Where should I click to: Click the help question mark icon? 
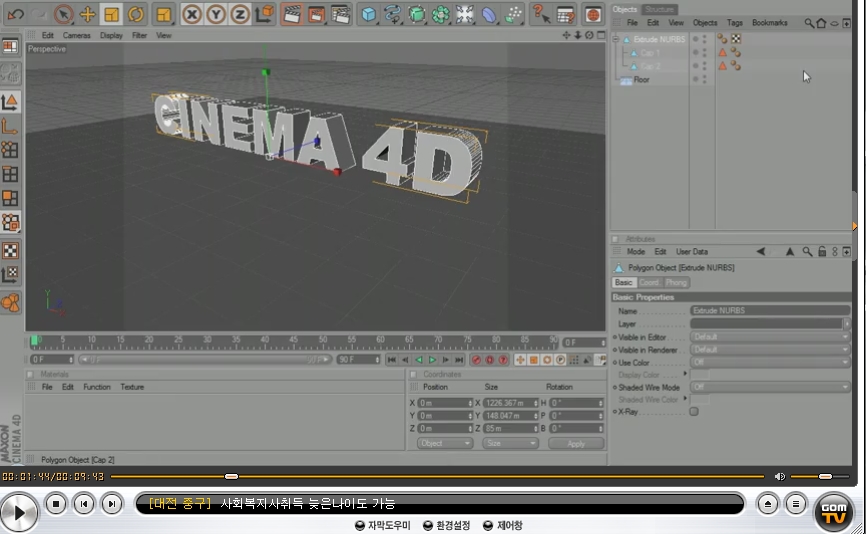(541, 14)
